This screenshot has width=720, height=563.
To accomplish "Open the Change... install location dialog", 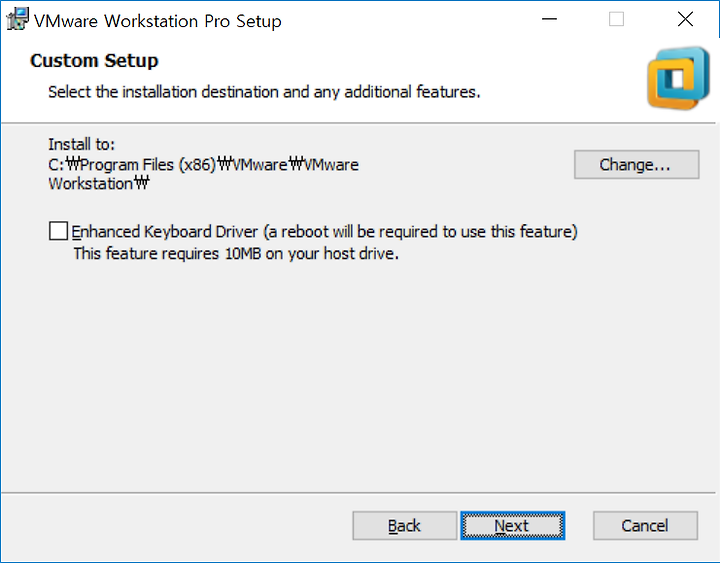I will pos(636,164).
